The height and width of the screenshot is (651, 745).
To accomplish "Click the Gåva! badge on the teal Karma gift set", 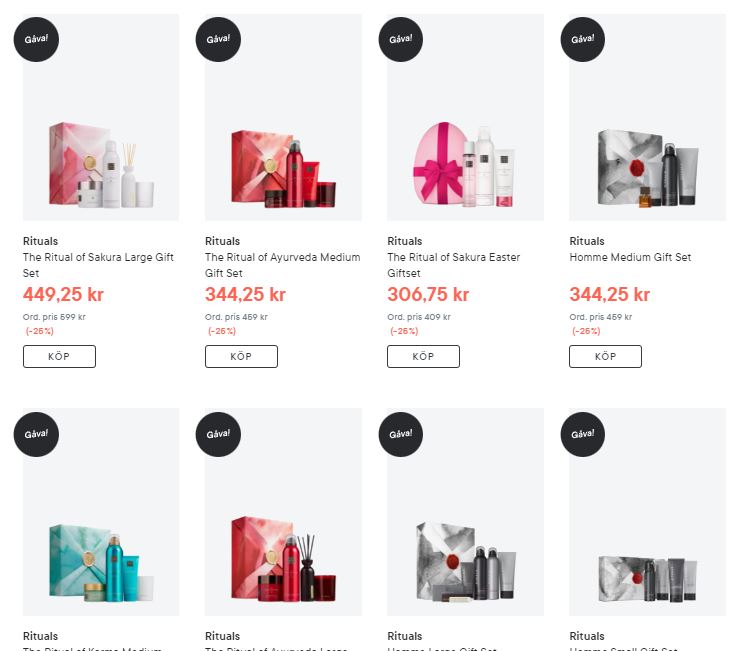I will point(36,434).
